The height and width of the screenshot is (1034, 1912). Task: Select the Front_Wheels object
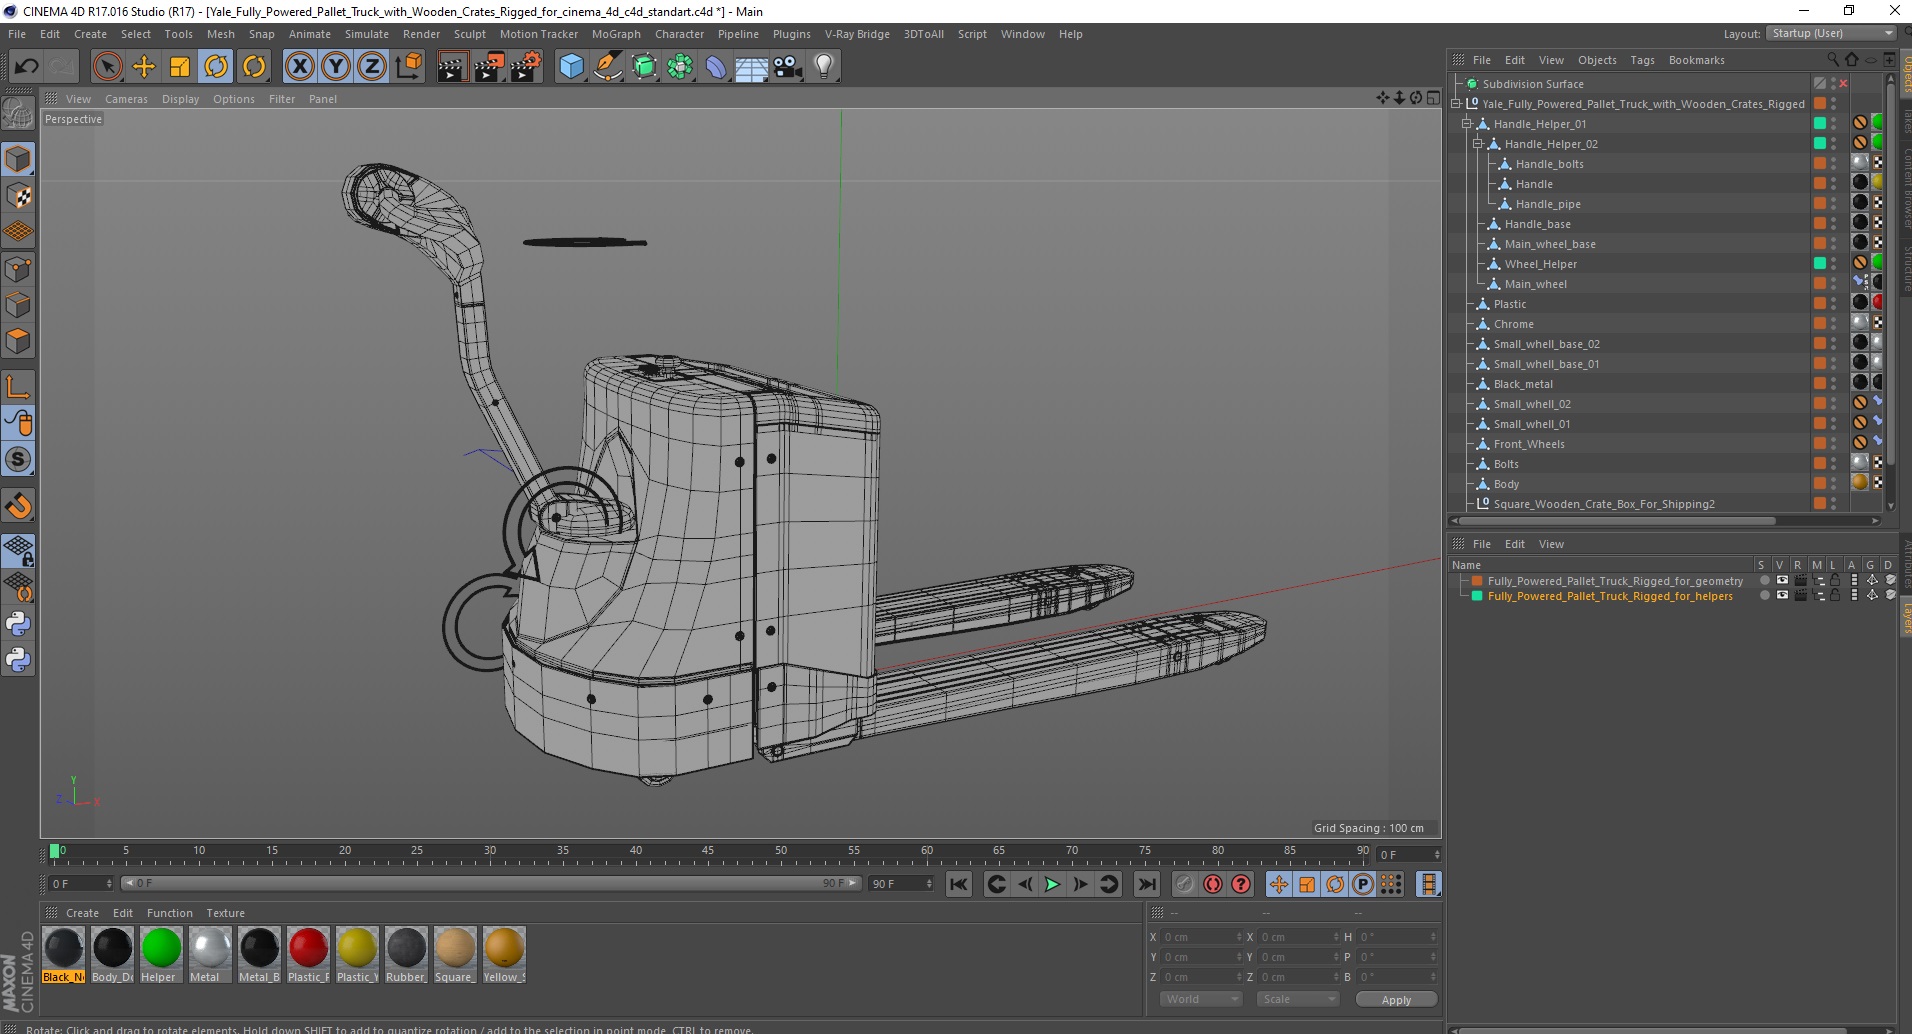coord(1529,444)
